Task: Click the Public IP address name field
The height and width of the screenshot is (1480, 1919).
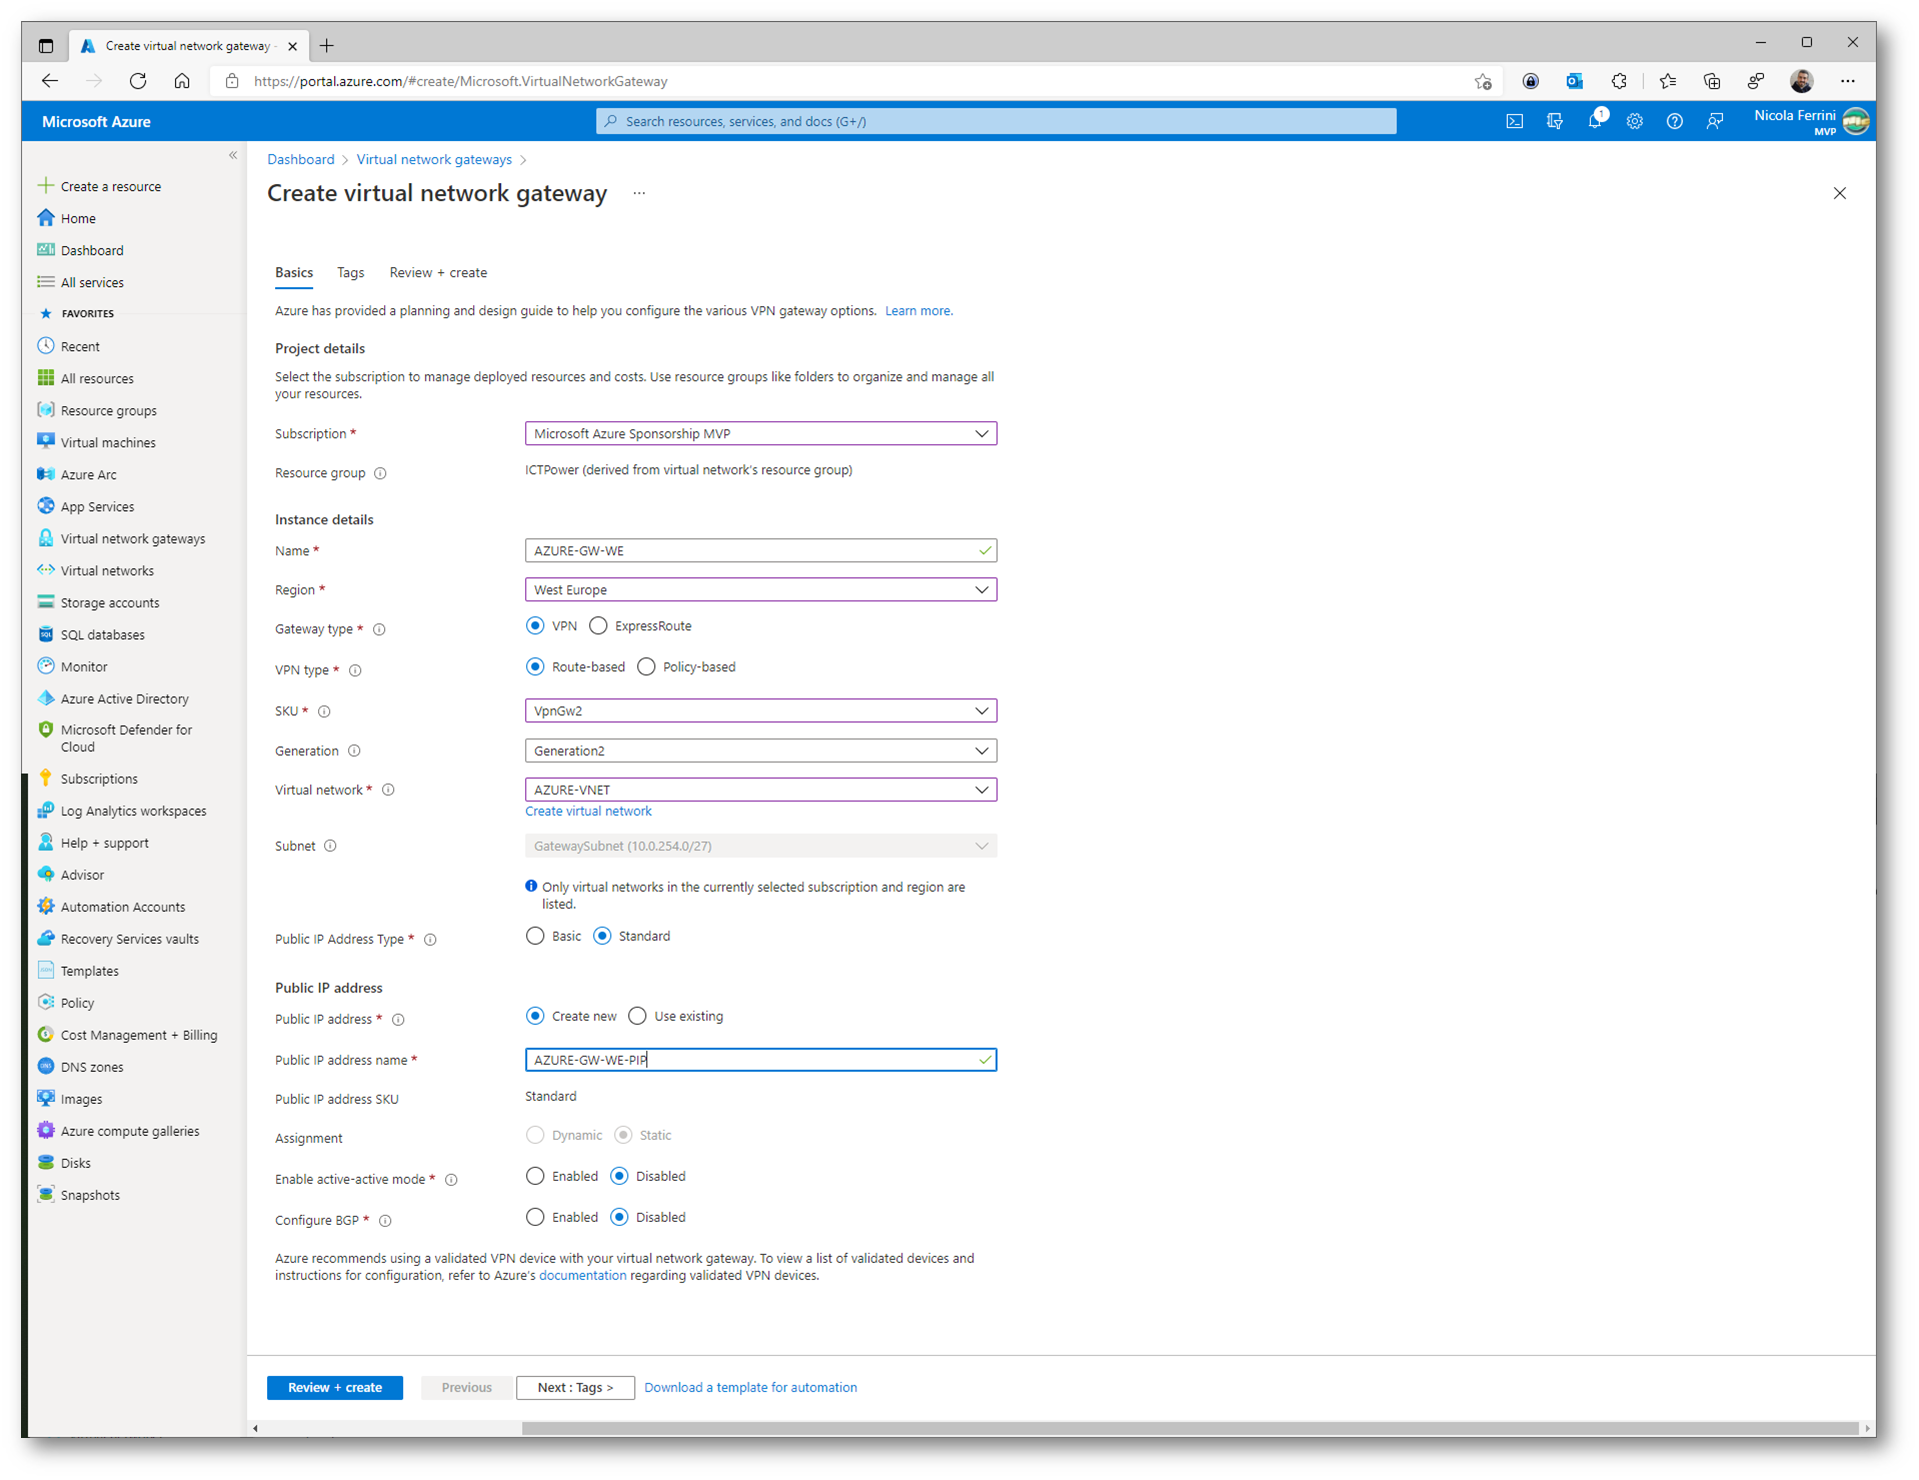Action: point(760,1059)
